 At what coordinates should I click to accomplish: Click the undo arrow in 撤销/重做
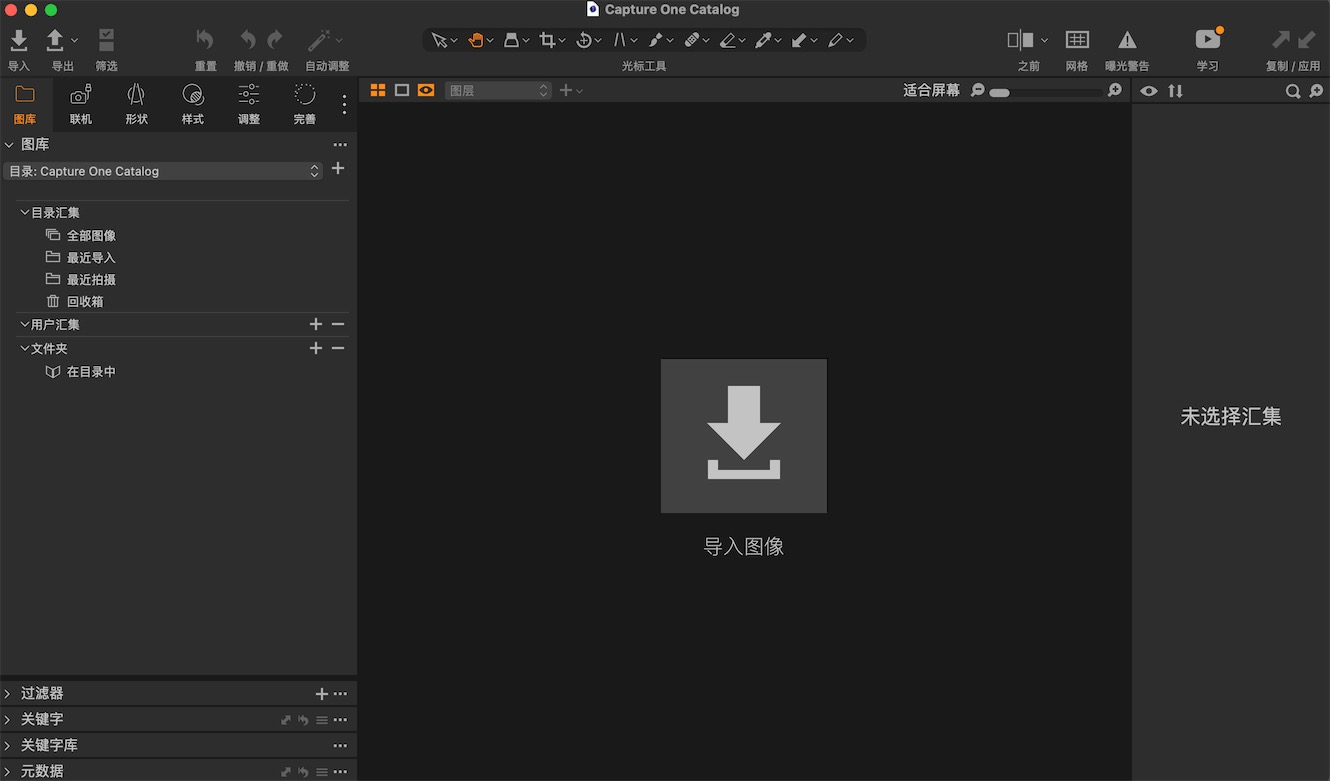pos(247,40)
